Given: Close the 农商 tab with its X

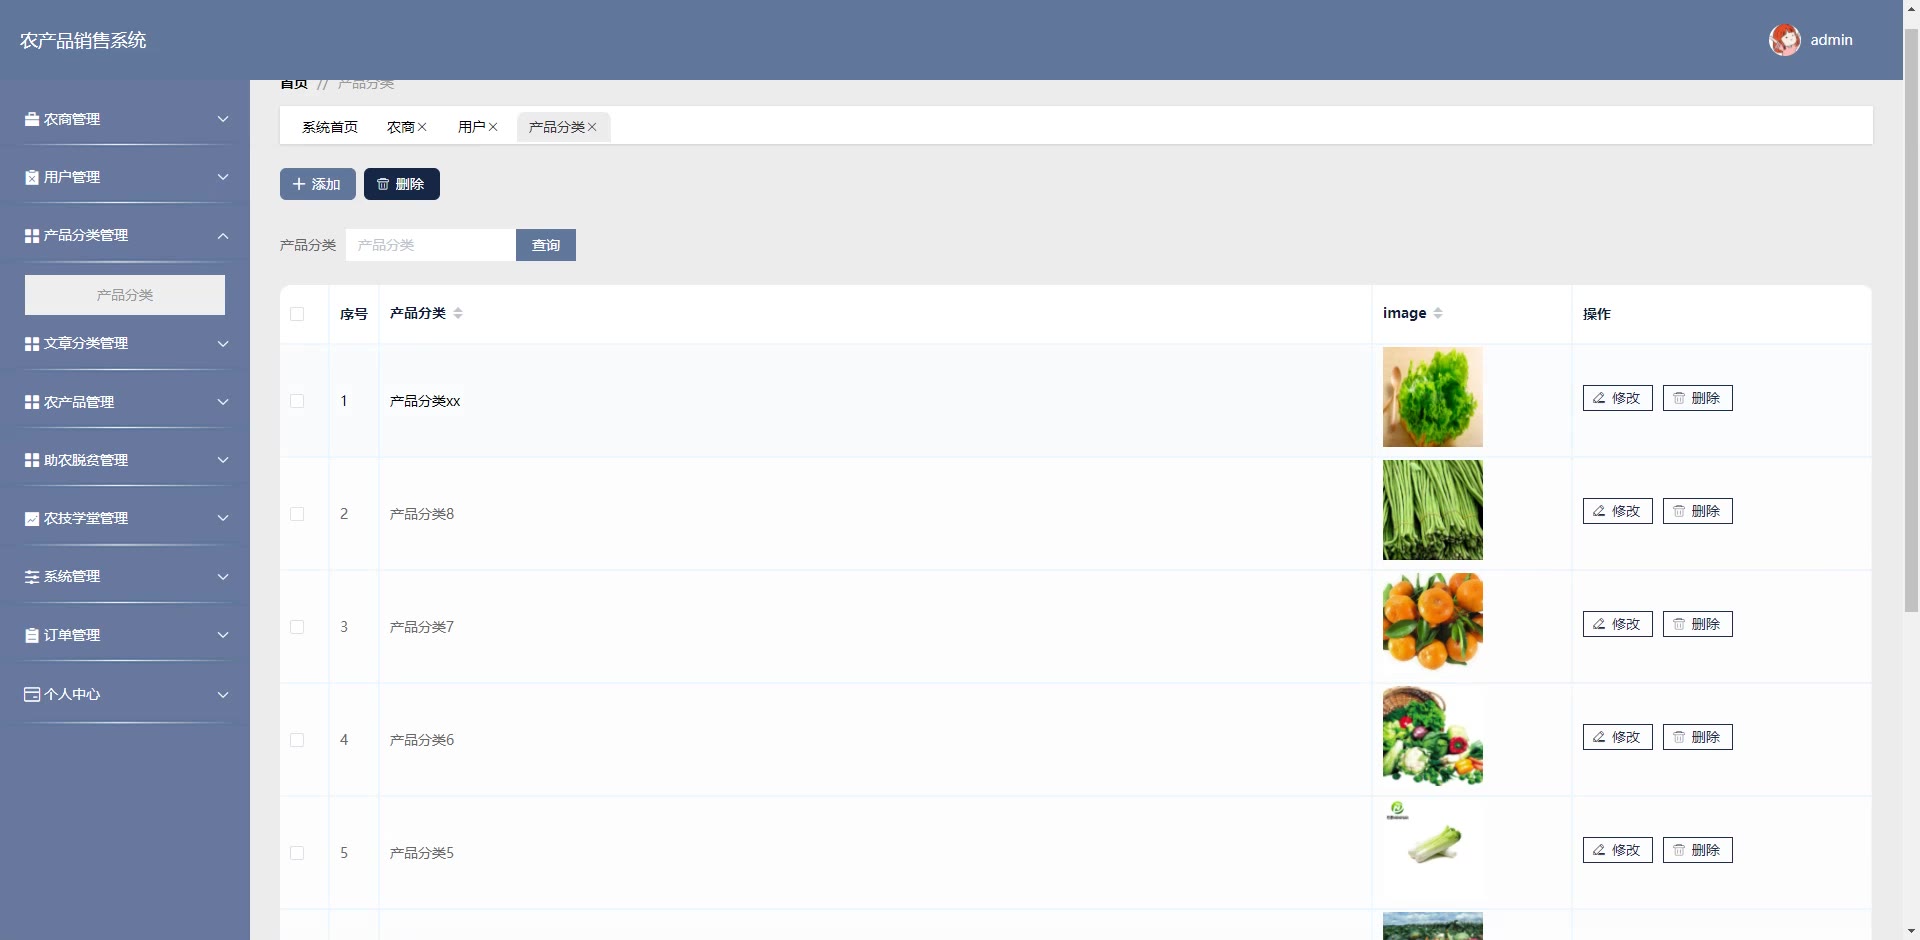Looking at the screenshot, I should [422, 127].
